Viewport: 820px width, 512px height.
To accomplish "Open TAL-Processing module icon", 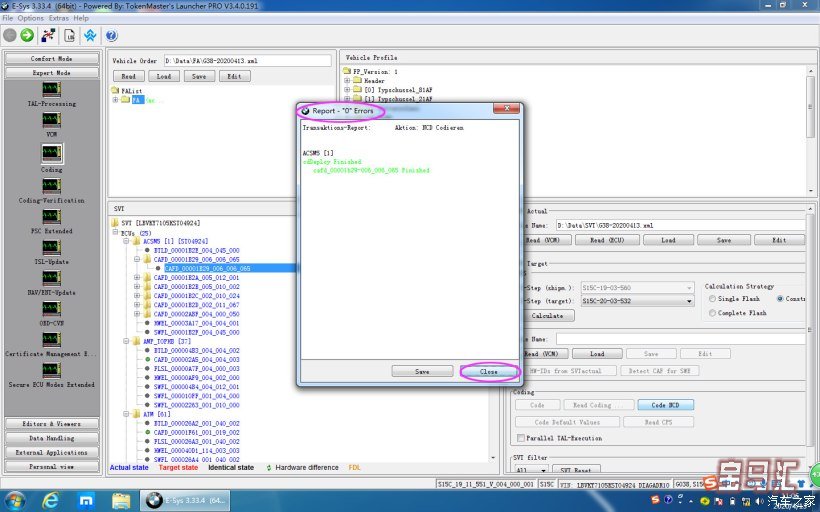I will (x=51, y=89).
